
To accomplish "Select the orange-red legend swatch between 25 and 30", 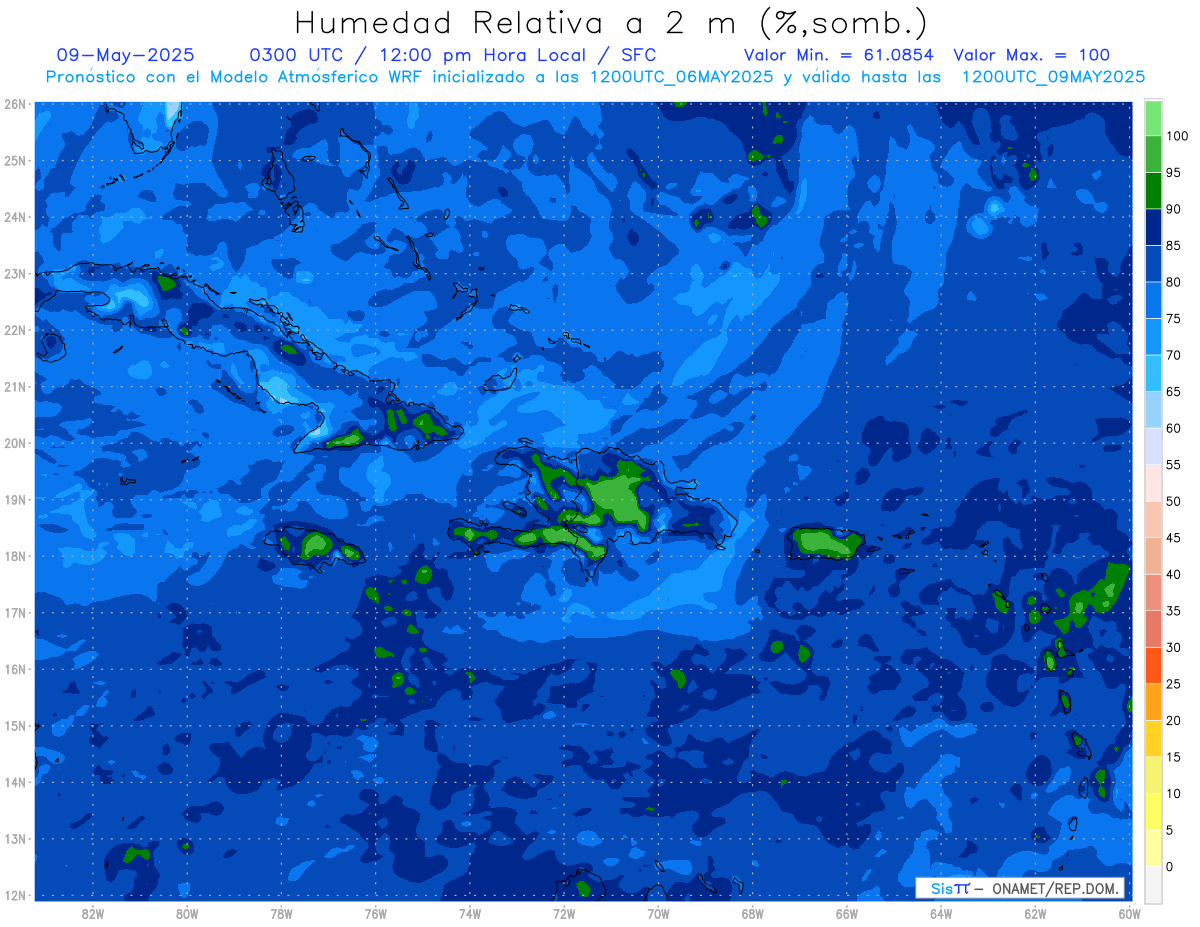I will pos(1153,665).
